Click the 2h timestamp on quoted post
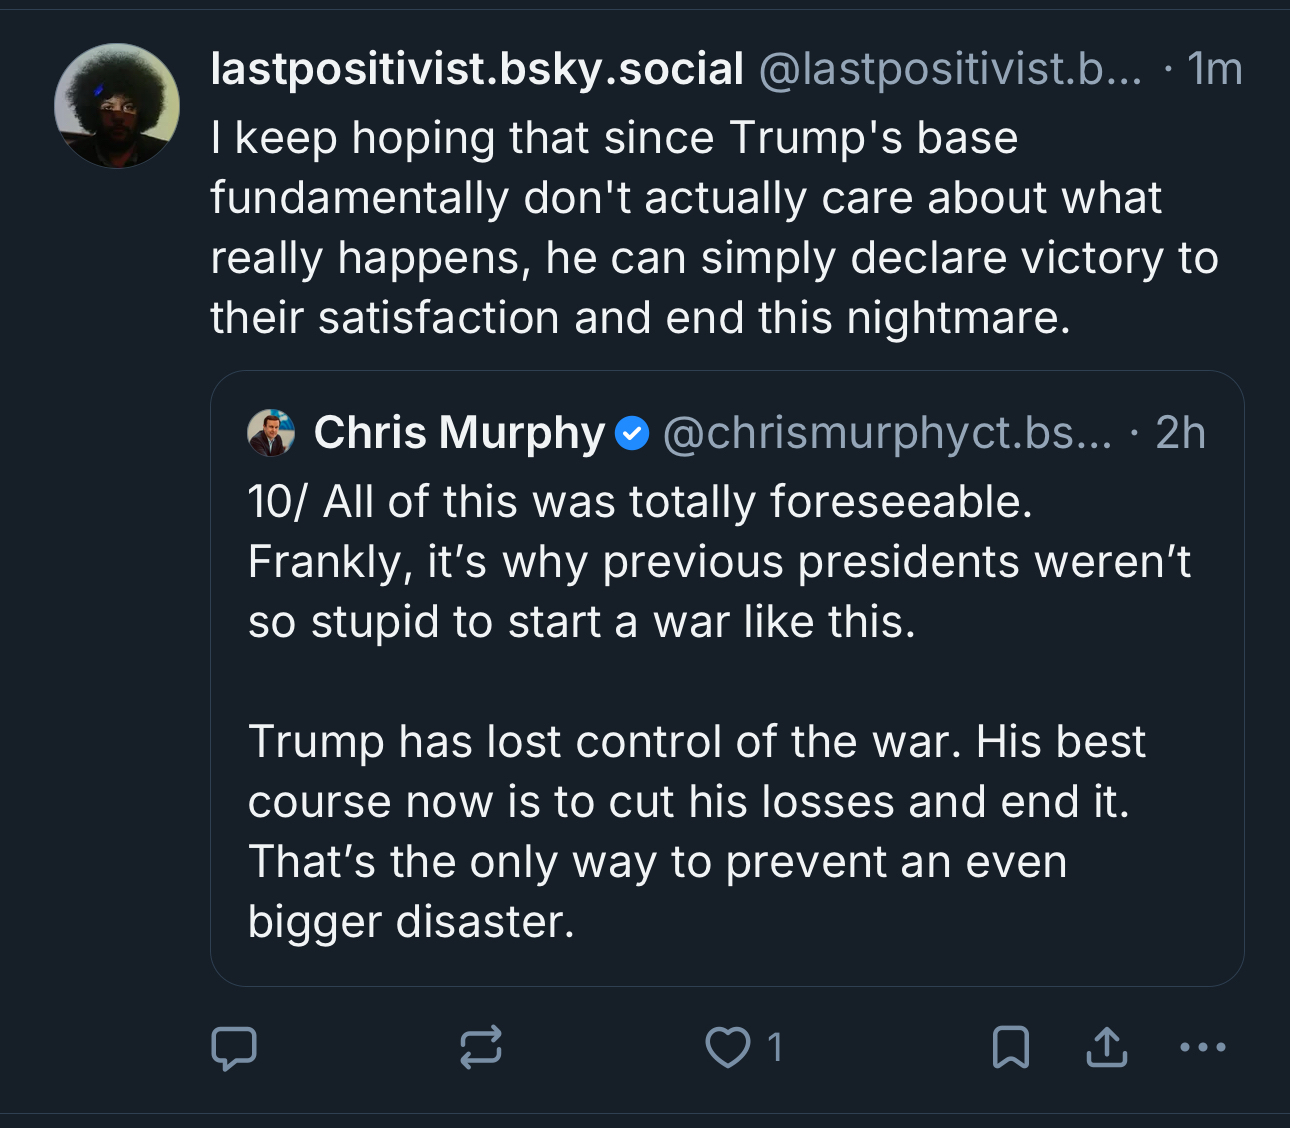The height and width of the screenshot is (1128, 1290). click(x=1180, y=433)
